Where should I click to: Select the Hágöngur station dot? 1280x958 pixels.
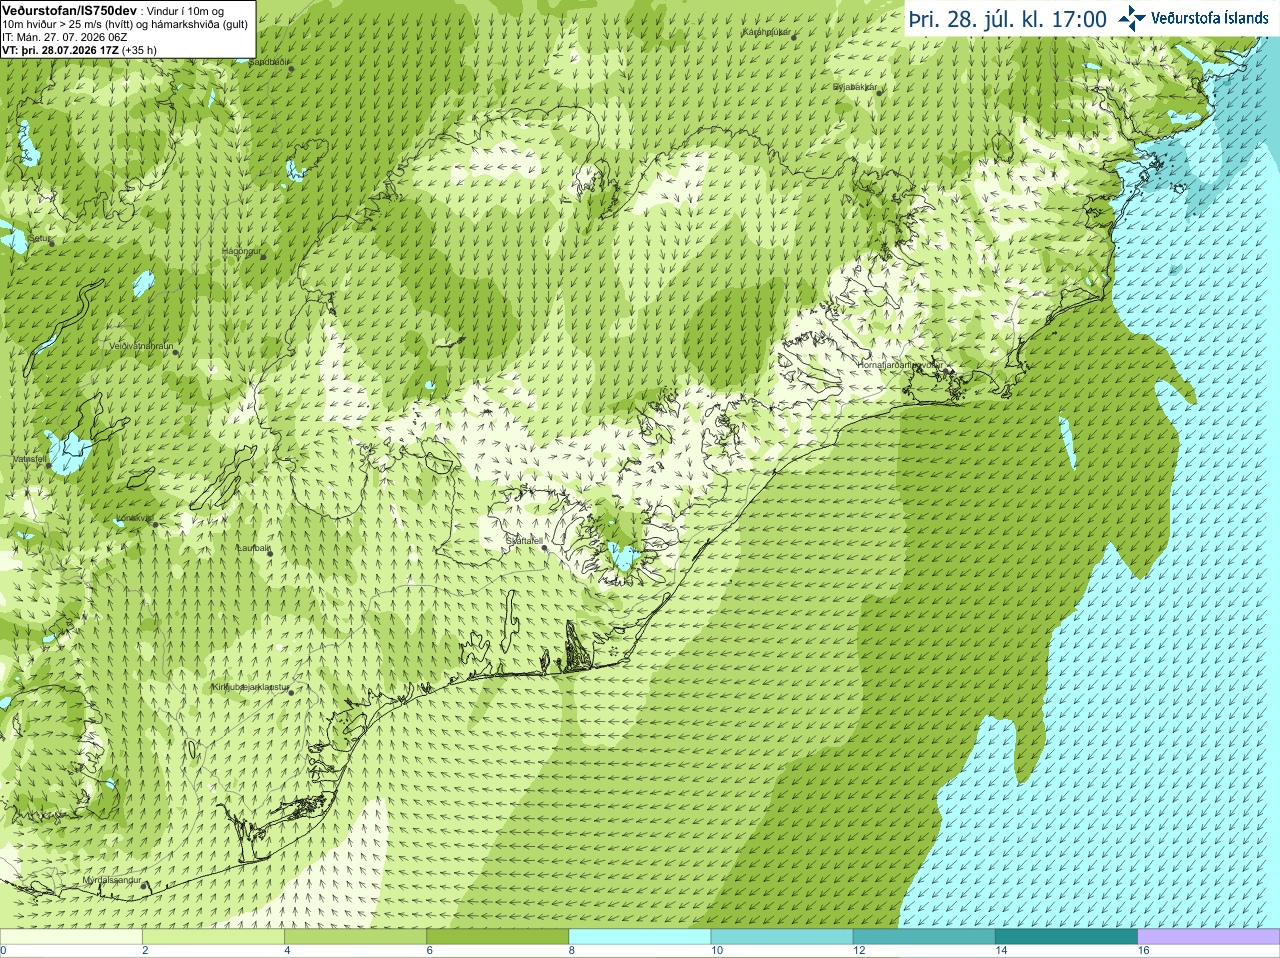(x=264, y=256)
